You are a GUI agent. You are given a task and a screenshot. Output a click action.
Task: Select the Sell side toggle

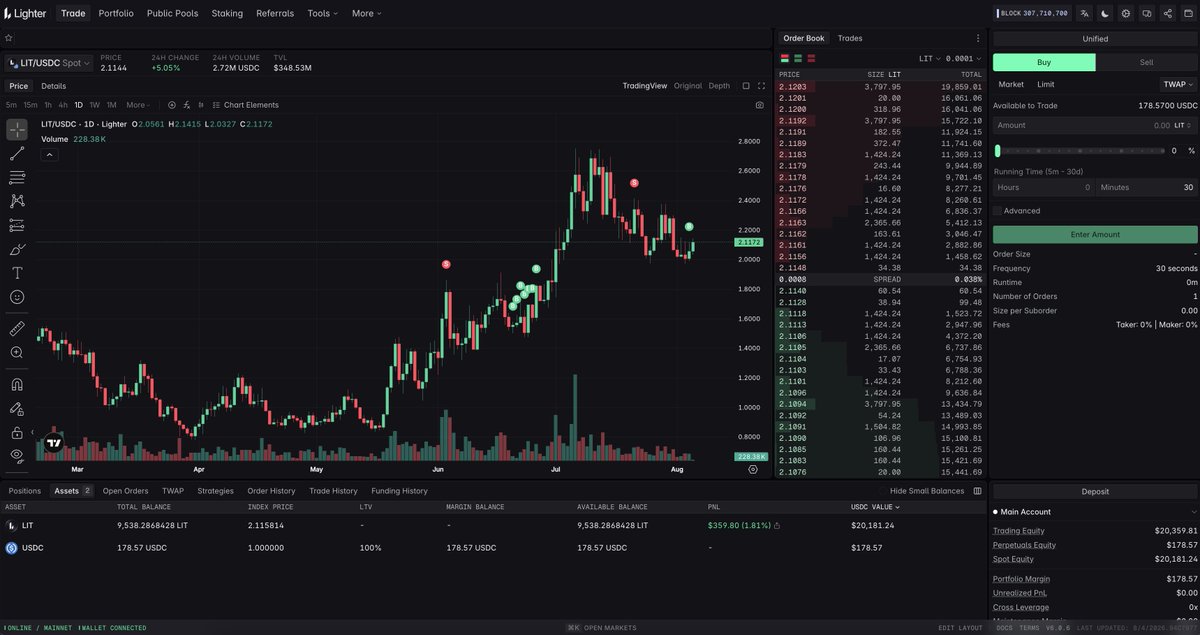pyautogui.click(x=1147, y=62)
